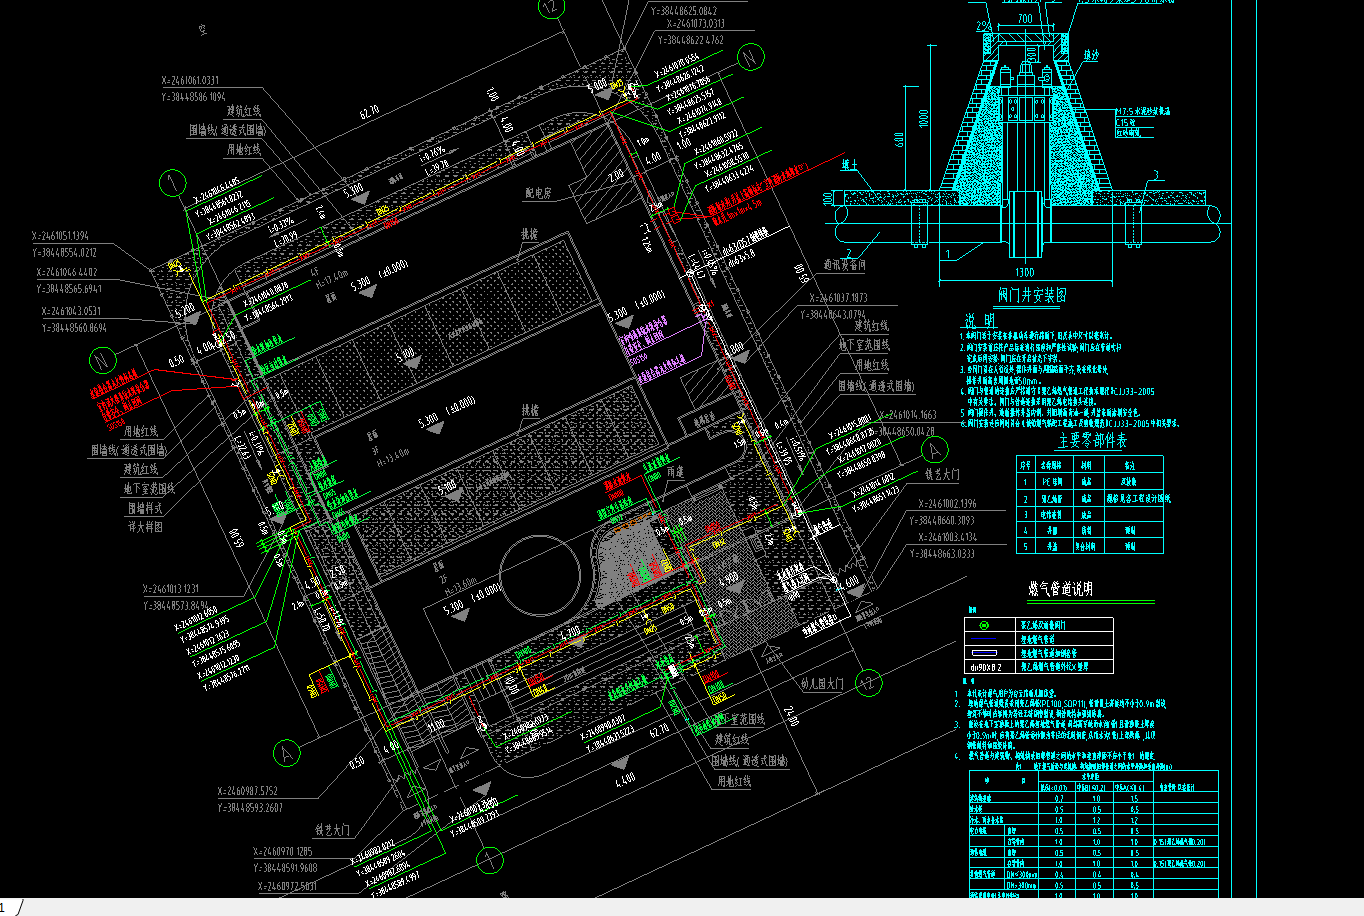This screenshot has height=916, width=1364.
Task: Select axis bubble 1 at bottom of plan
Action: click(490, 859)
